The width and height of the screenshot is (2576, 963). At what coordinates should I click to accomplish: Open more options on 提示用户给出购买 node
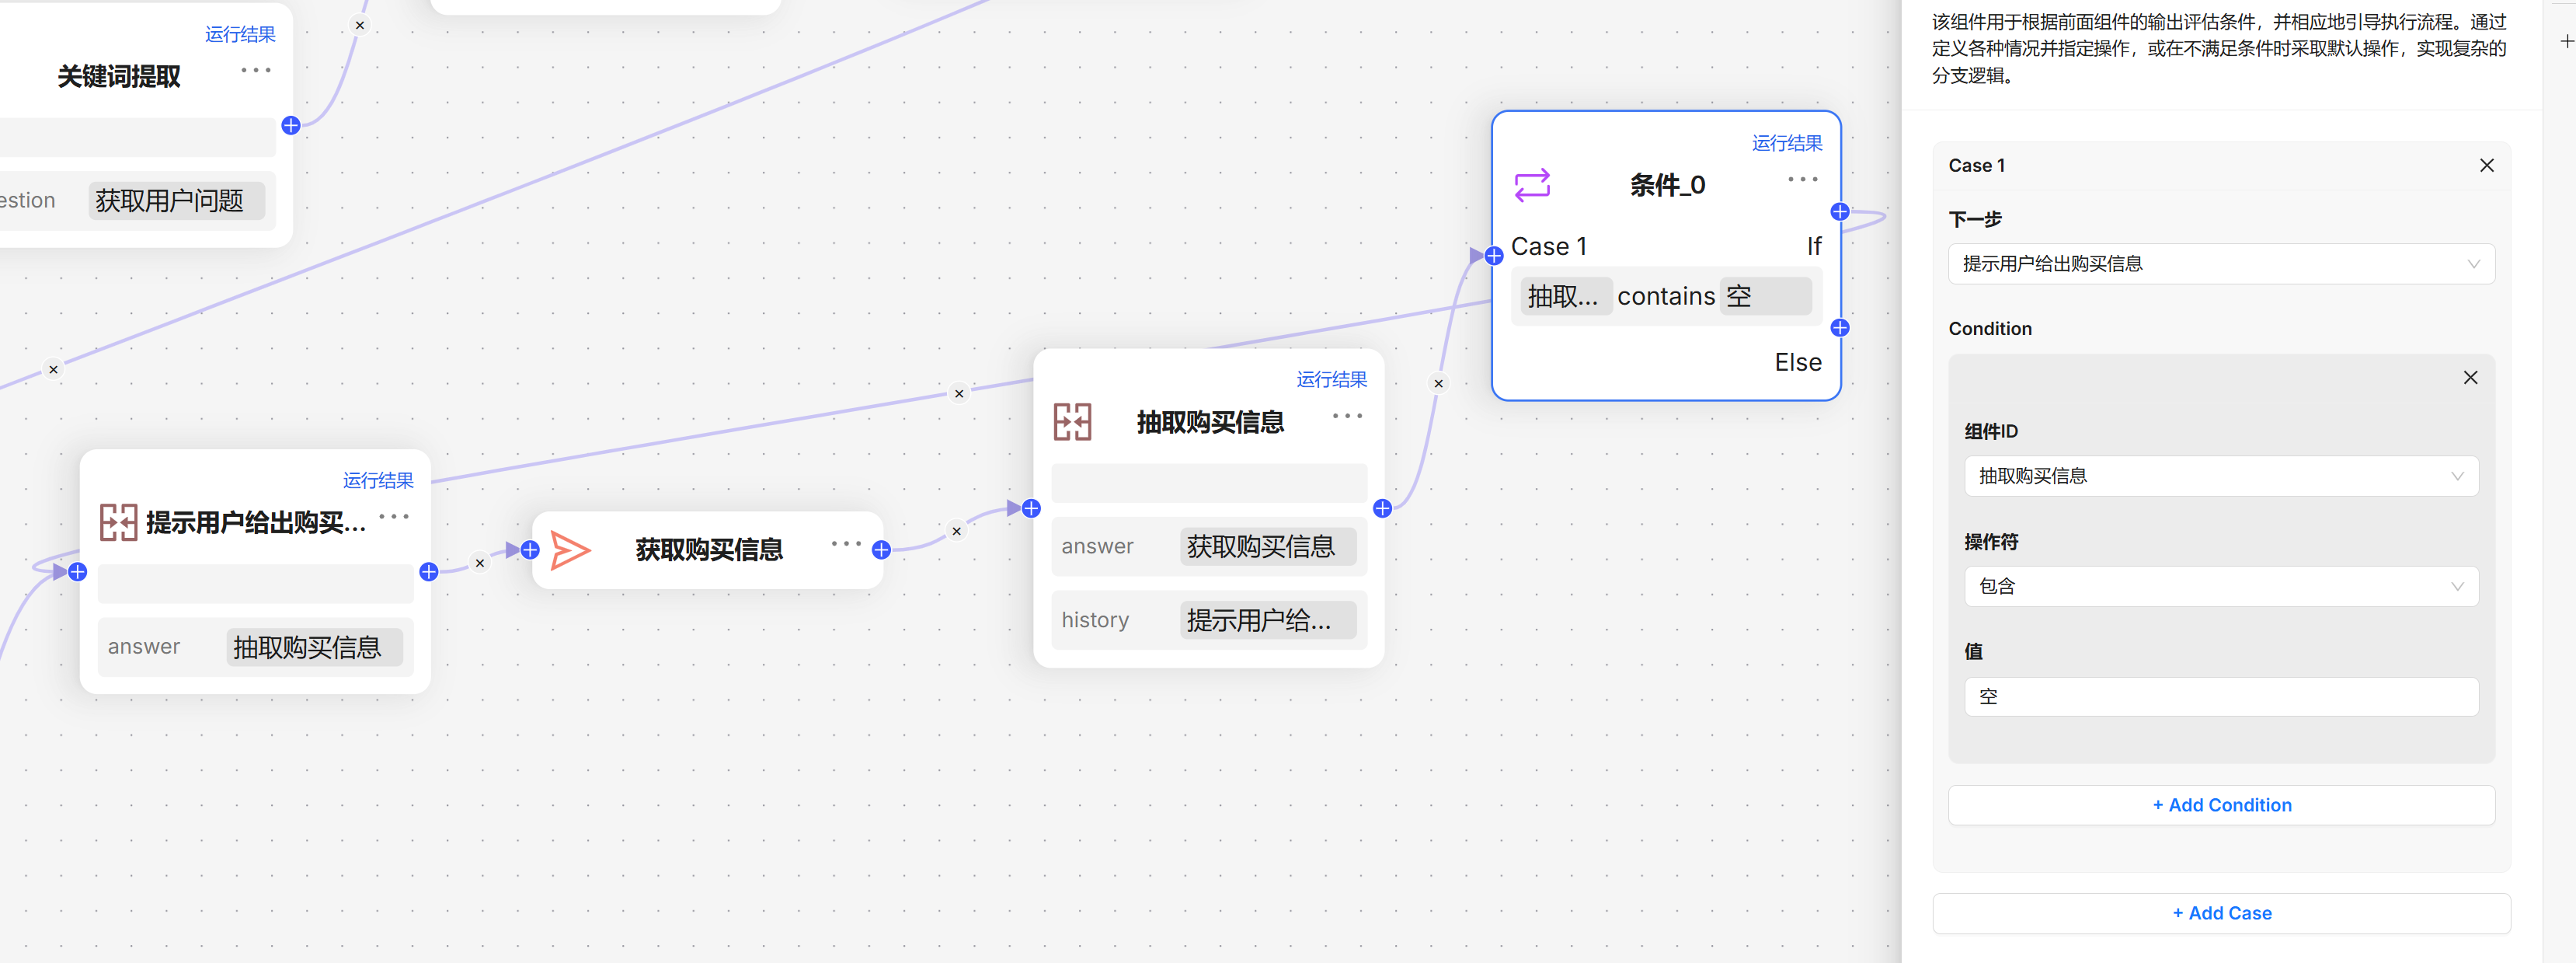click(394, 517)
